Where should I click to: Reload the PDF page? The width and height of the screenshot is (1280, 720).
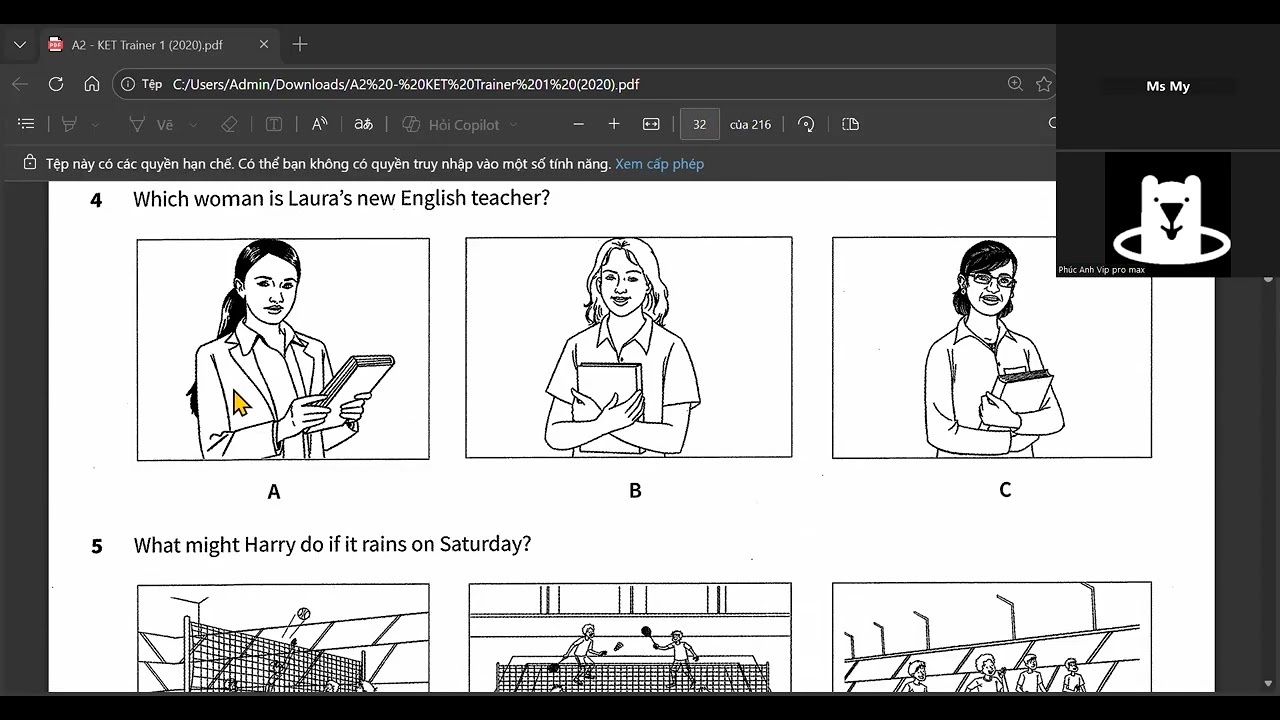56,84
